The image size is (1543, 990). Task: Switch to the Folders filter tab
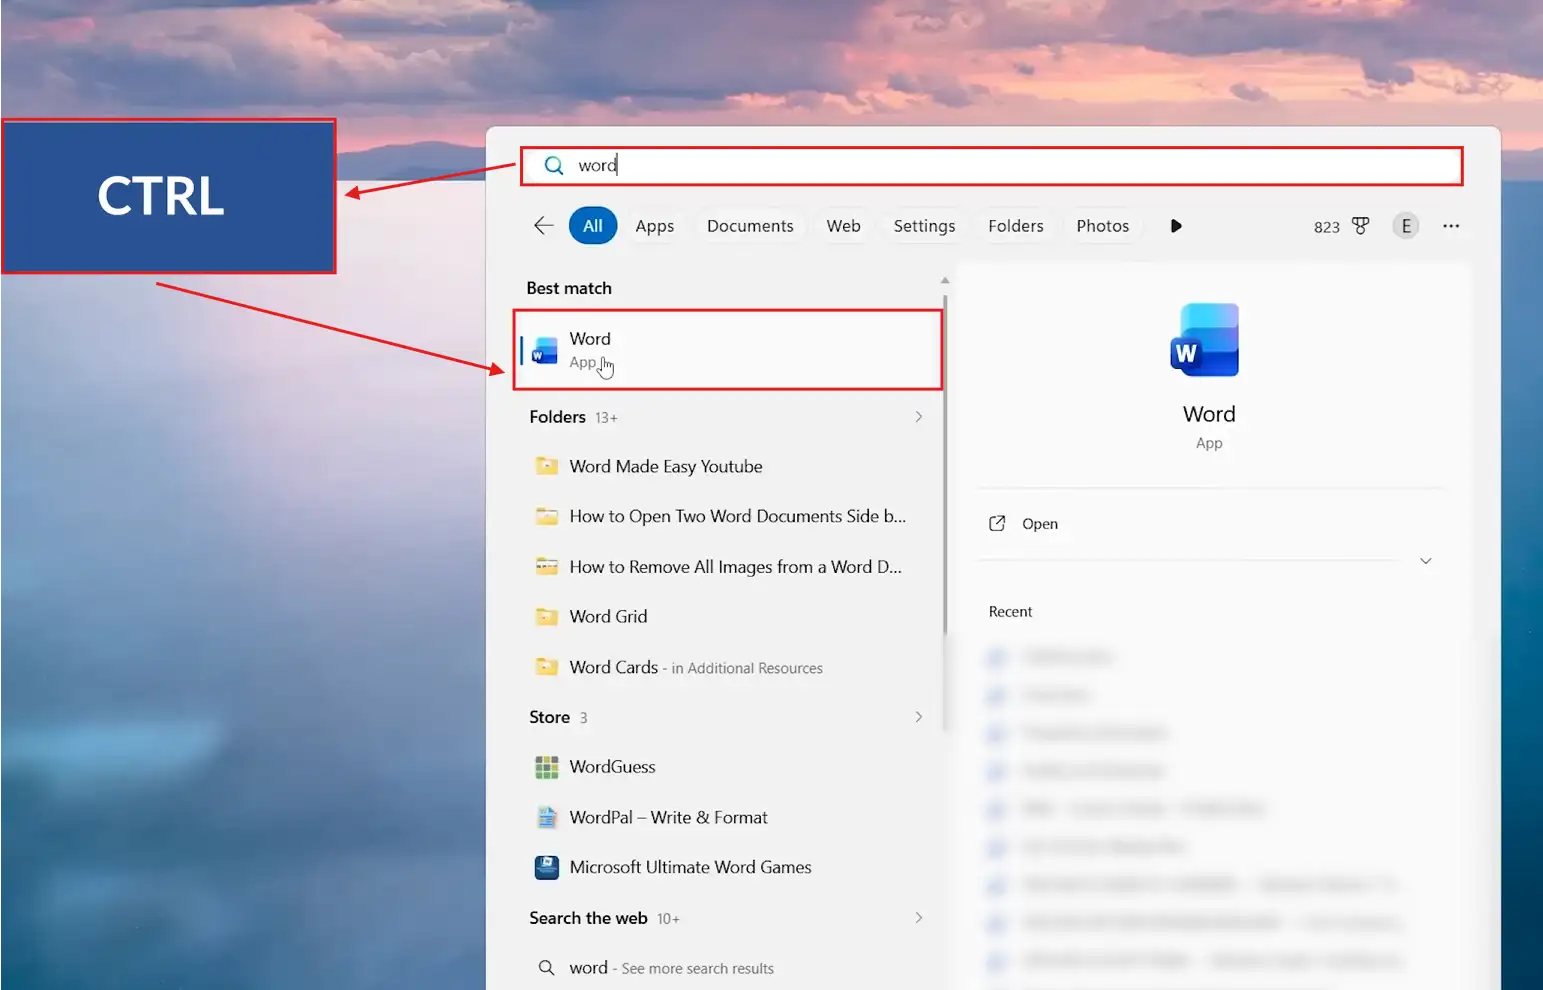click(x=1016, y=226)
